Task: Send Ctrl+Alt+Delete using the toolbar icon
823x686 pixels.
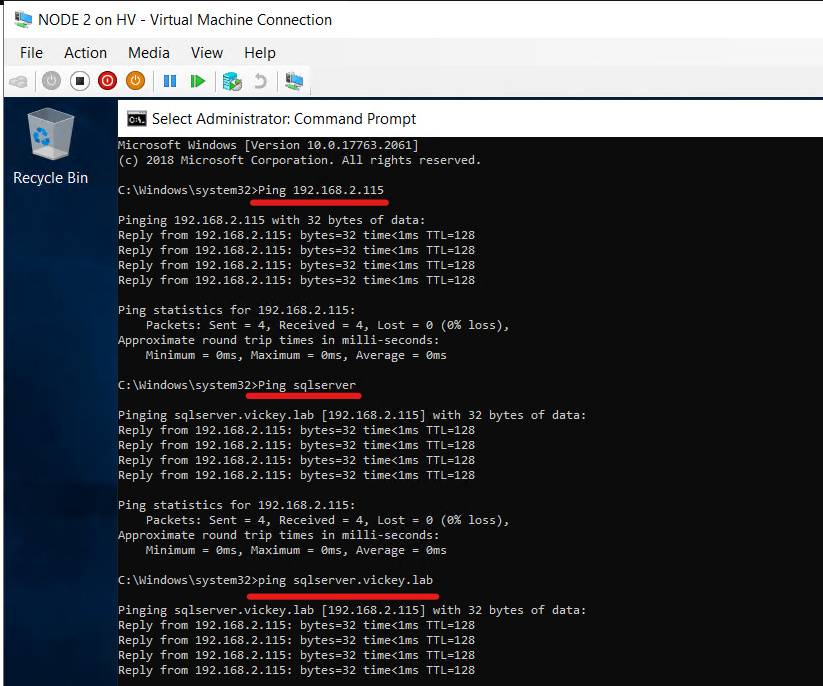Action: coord(19,81)
